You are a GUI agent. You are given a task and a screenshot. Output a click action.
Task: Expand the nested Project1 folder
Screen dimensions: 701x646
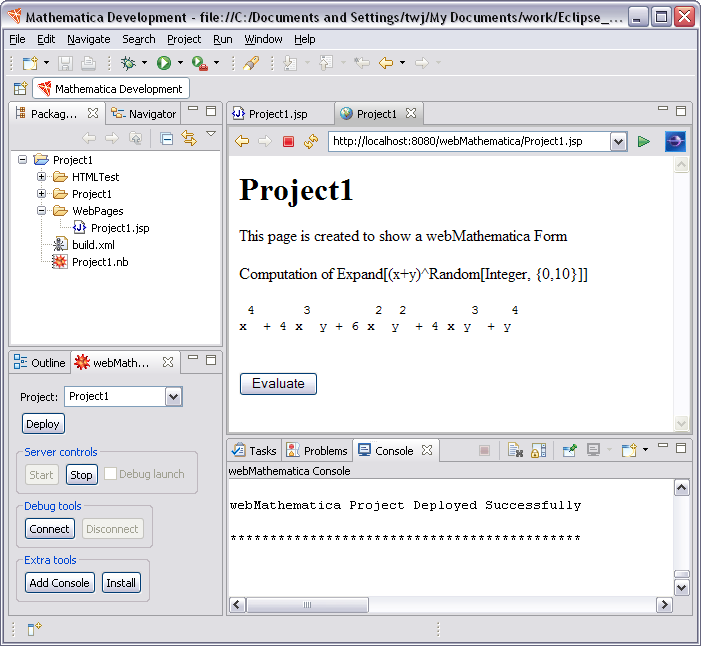pyautogui.click(x=42, y=194)
